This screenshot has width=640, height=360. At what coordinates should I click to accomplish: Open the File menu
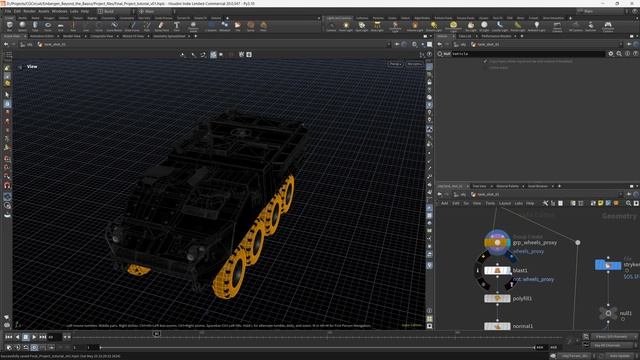[x=8, y=11]
